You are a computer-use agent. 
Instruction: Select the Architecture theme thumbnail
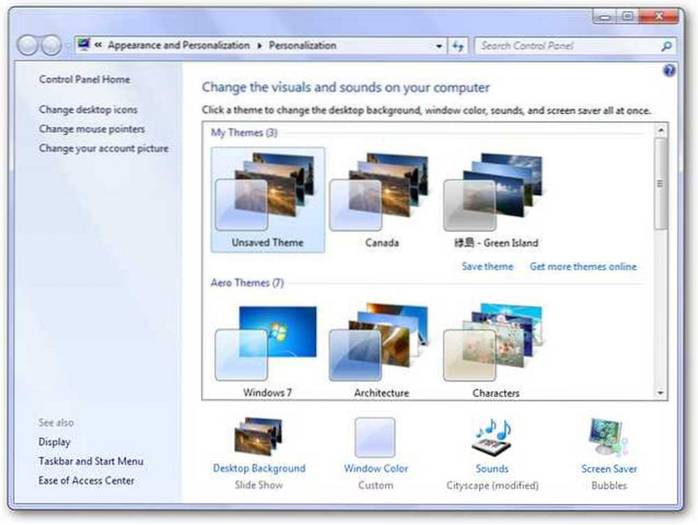[381, 343]
